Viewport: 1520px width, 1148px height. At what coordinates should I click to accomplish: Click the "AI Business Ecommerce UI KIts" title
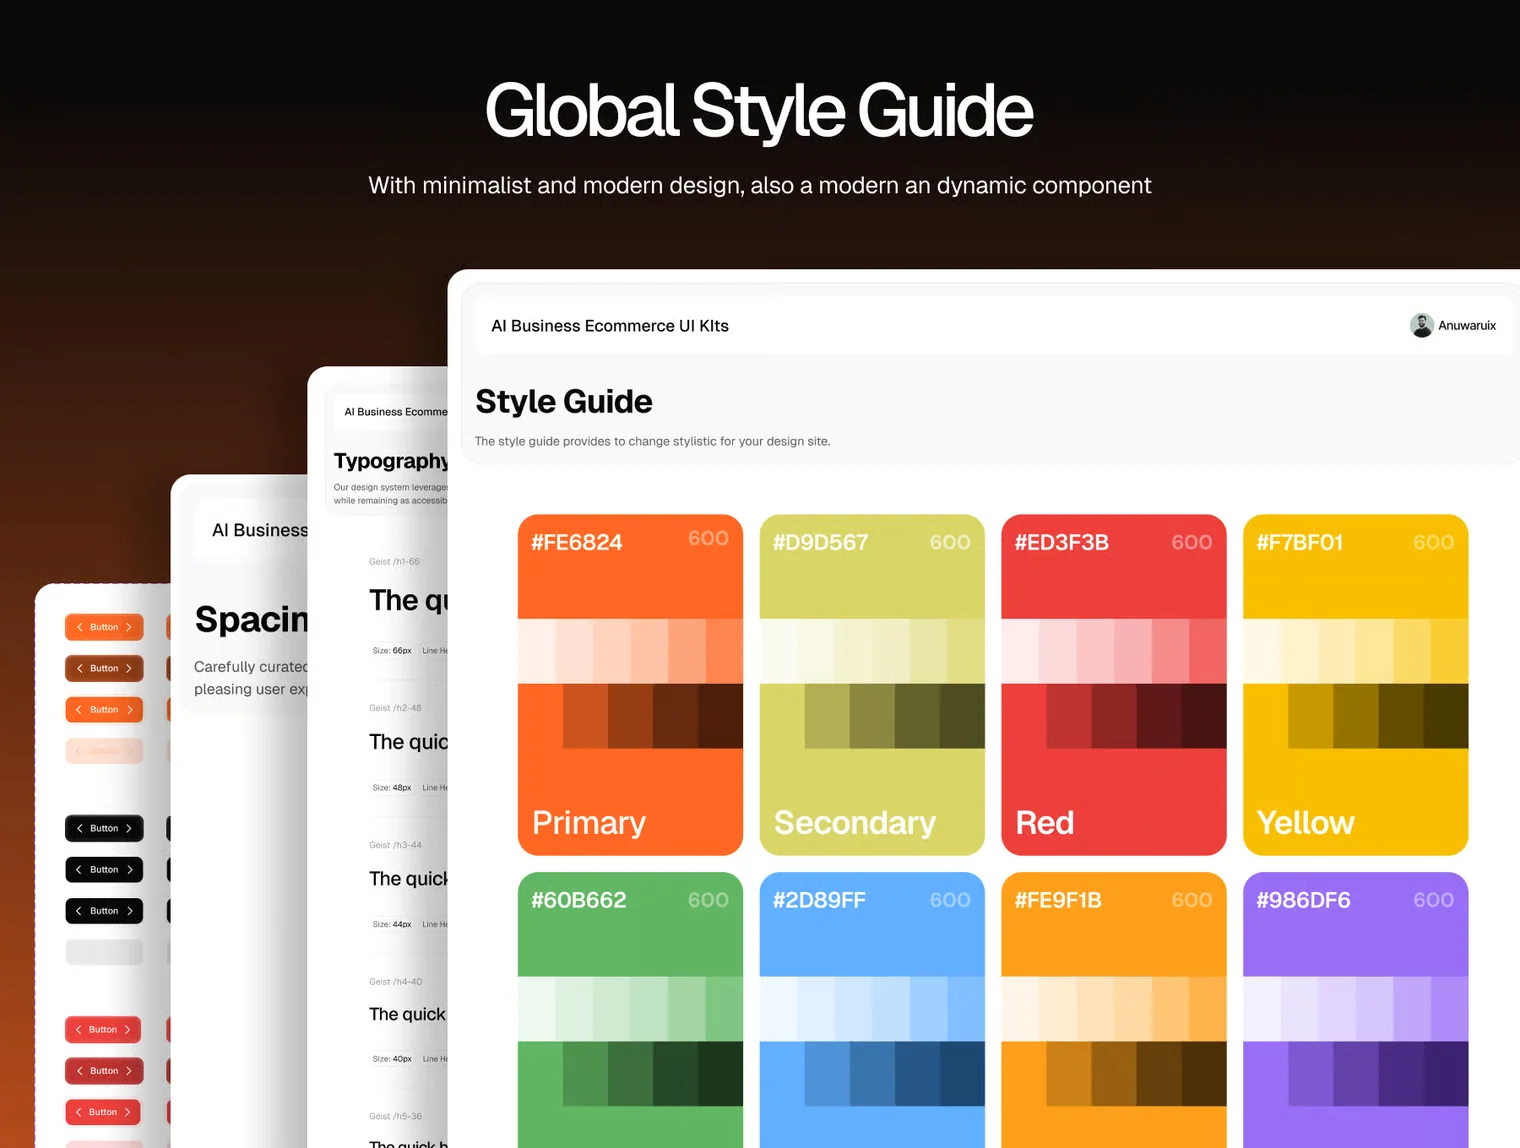click(610, 326)
